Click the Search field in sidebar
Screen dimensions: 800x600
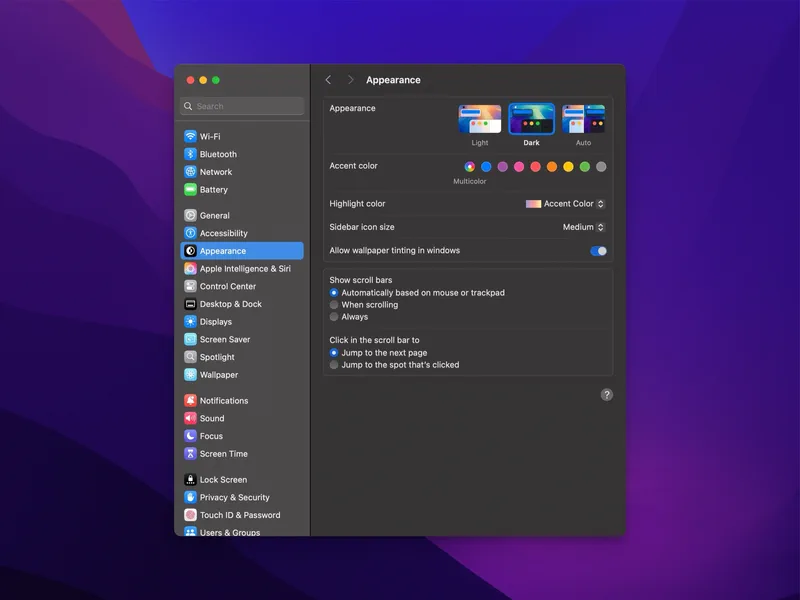coord(242,106)
